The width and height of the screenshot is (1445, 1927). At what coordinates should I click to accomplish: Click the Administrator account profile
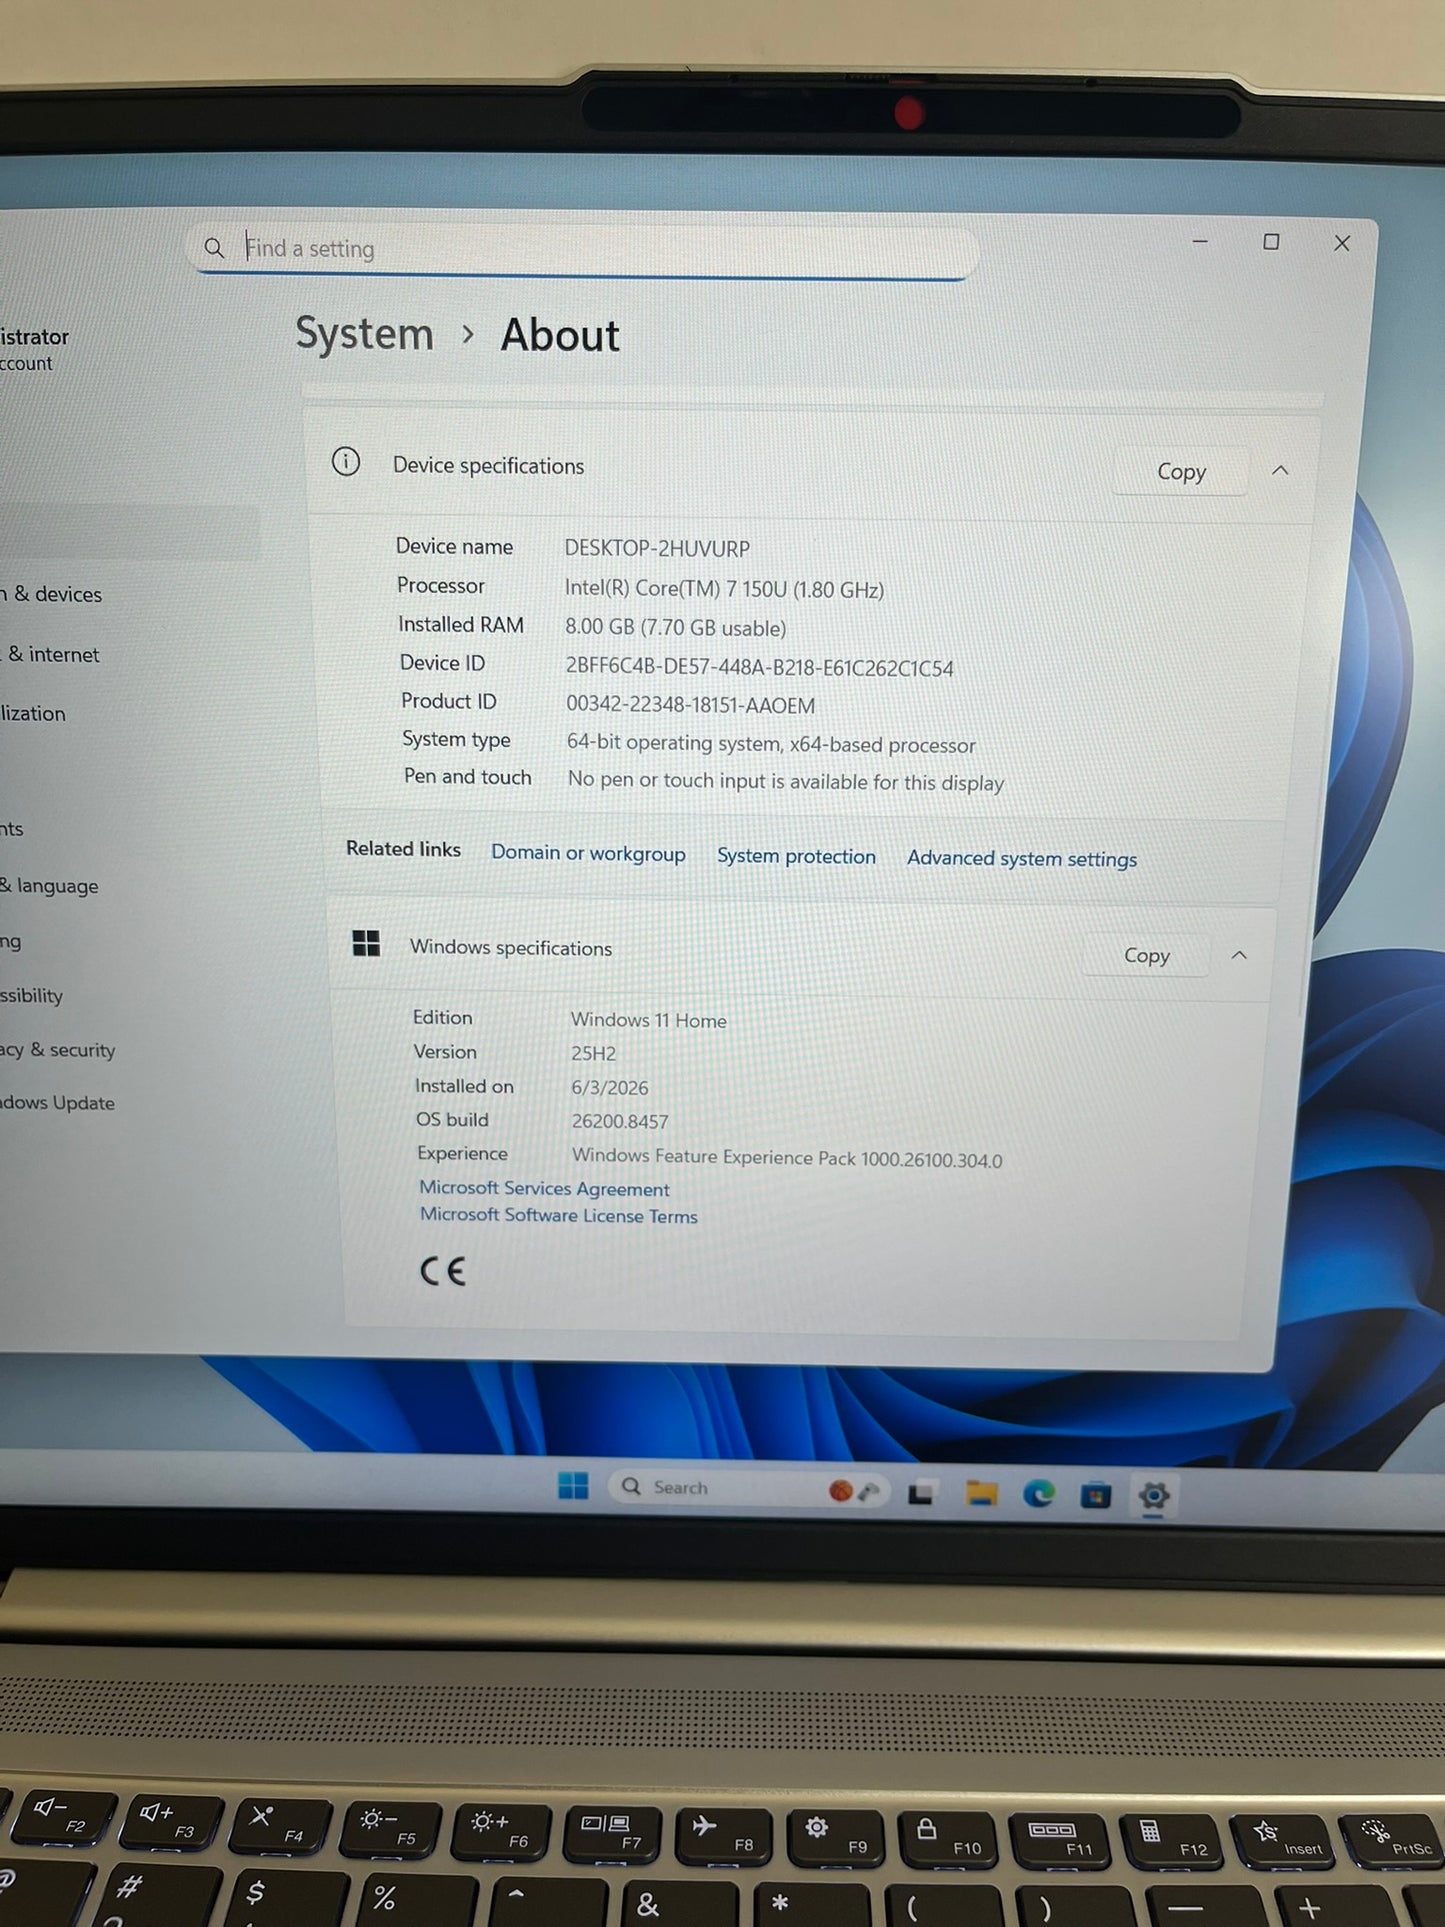[x=35, y=349]
